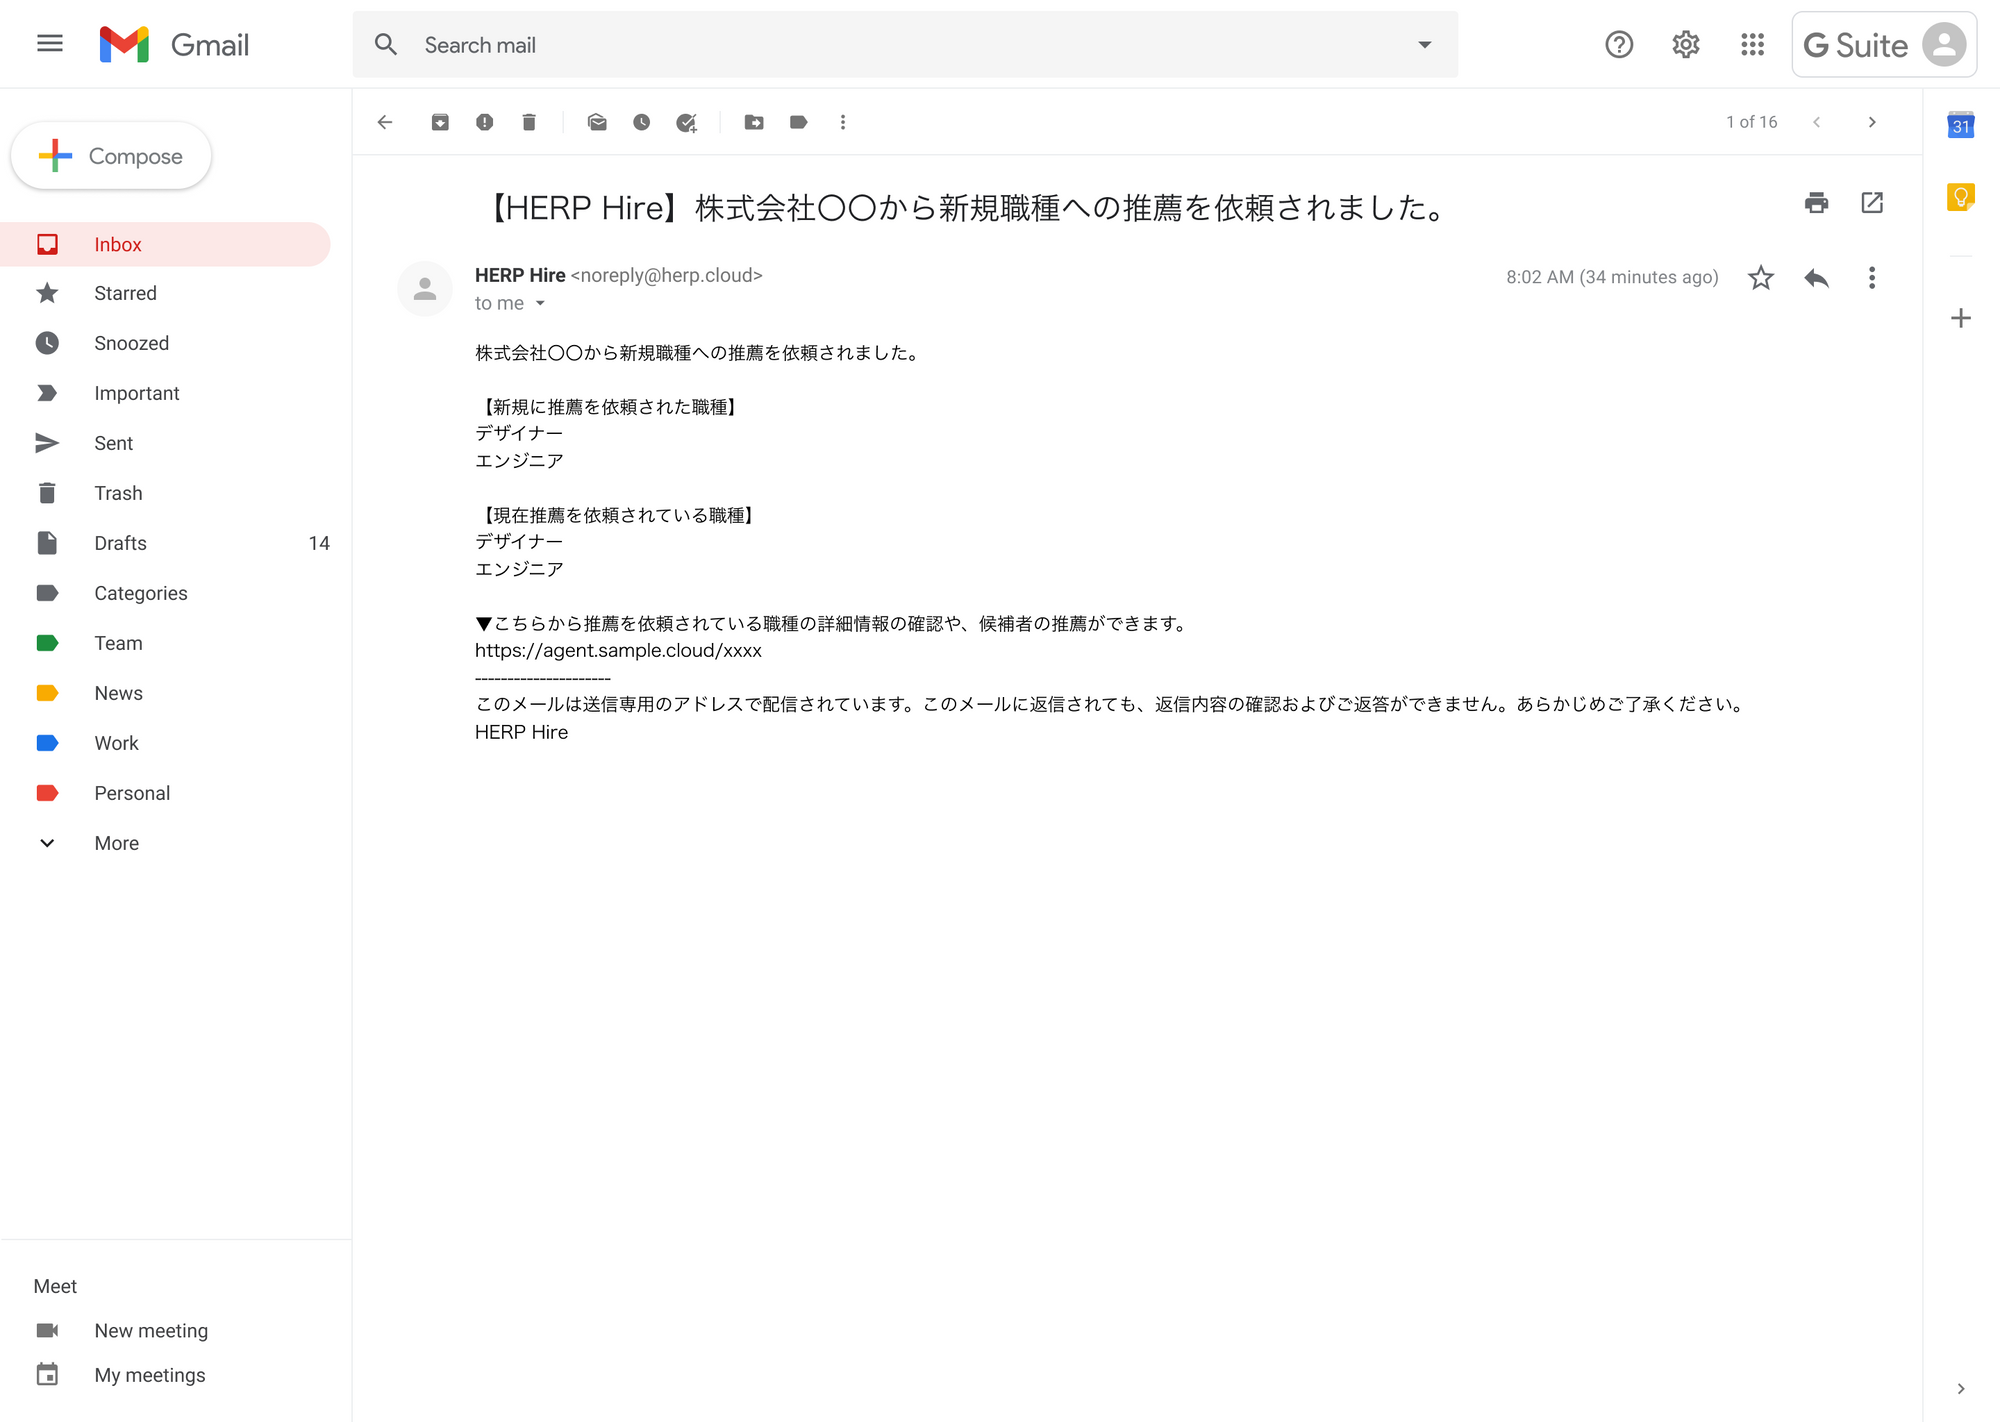Report this message as spam
Screen dimensions: 2000x1422
coord(484,122)
